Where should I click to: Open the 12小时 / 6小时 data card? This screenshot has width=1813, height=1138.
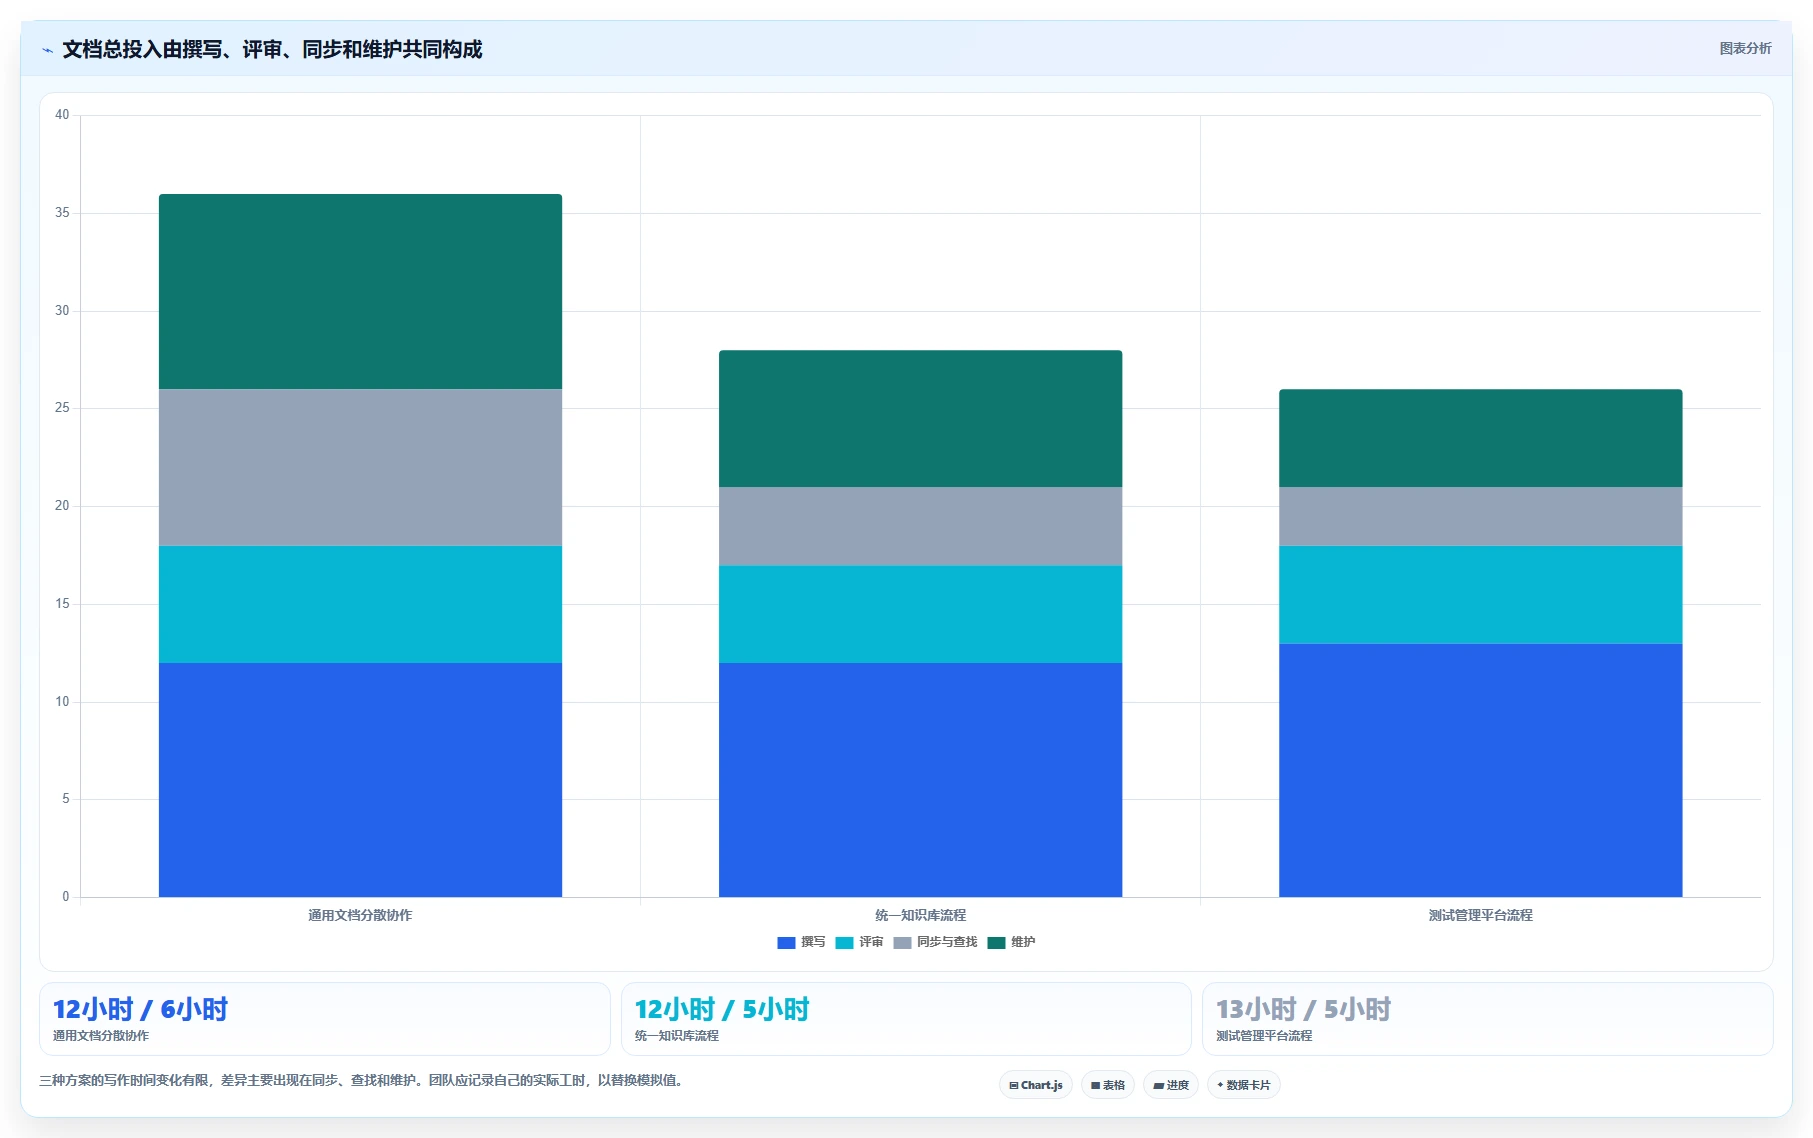tap(325, 1019)
